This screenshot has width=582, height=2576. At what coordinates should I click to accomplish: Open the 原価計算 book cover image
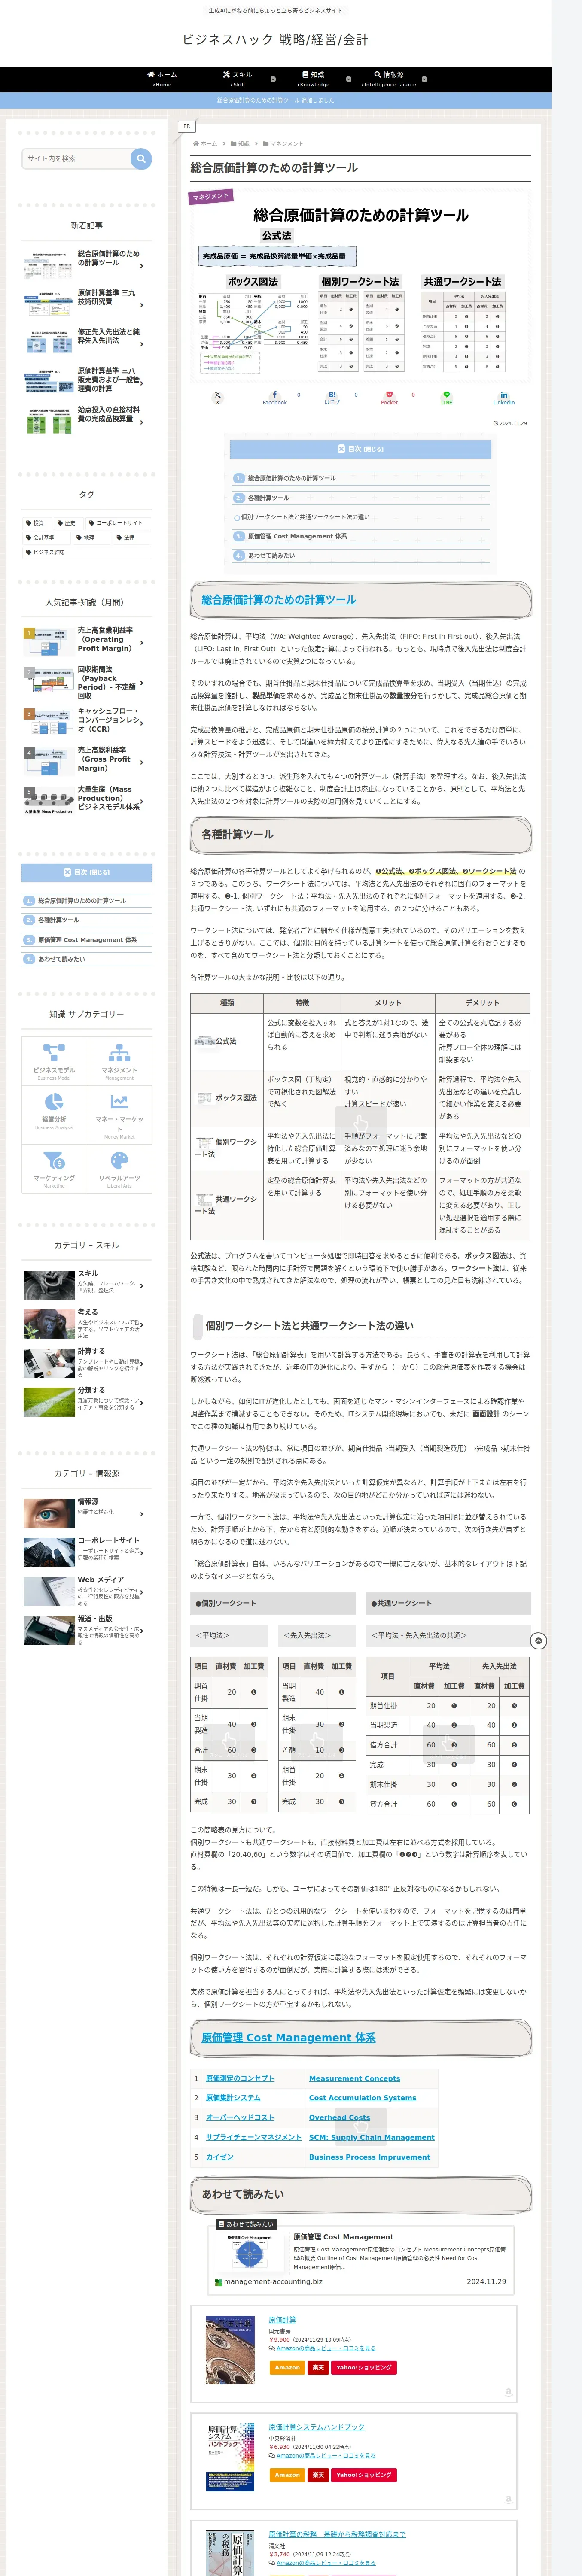pos(229,2351)
